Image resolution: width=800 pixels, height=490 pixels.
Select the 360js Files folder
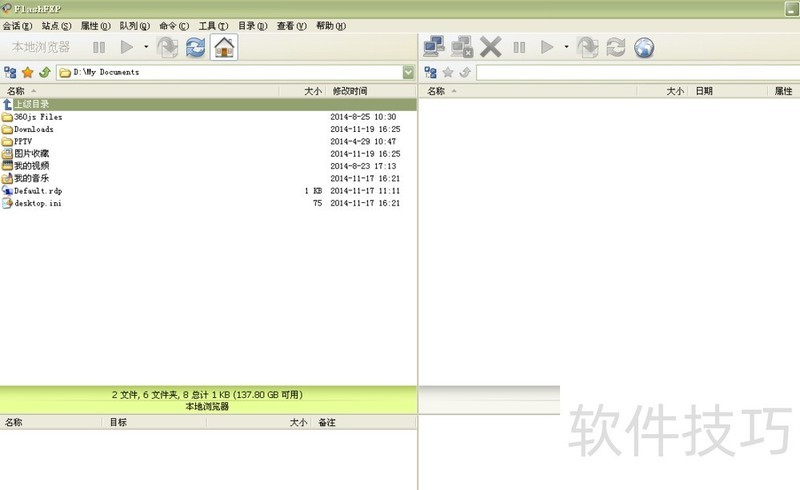click(208, 117)
